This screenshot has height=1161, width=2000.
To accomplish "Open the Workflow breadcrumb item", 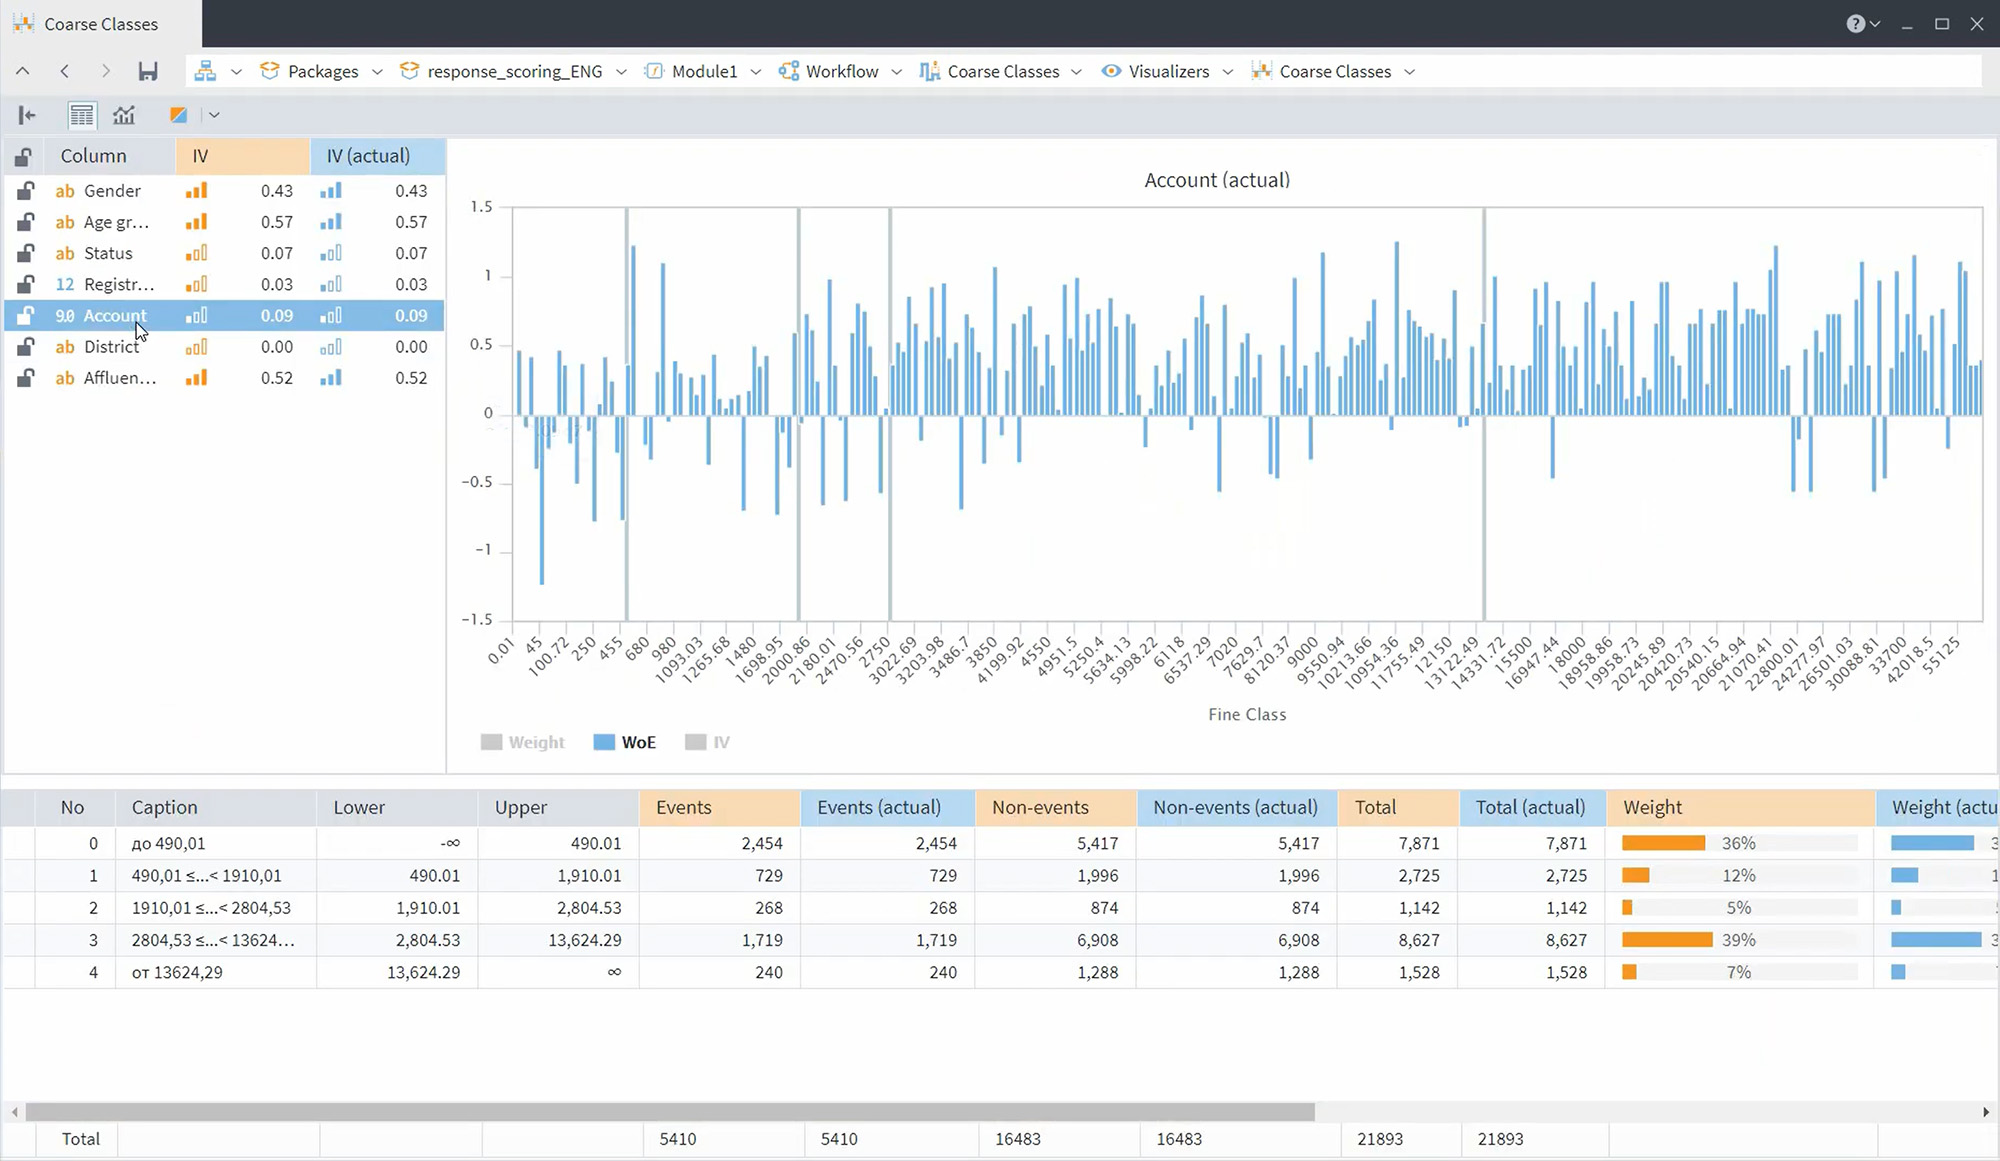I will 841,71.
